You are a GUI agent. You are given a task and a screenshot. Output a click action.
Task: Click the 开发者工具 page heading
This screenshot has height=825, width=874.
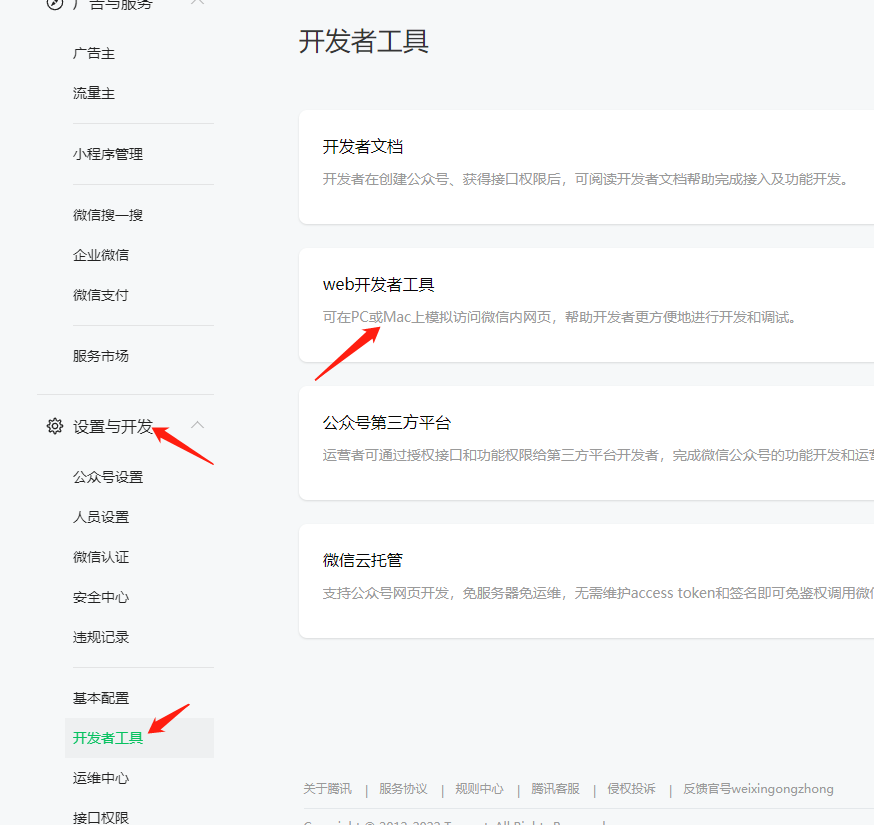(364, 42)
